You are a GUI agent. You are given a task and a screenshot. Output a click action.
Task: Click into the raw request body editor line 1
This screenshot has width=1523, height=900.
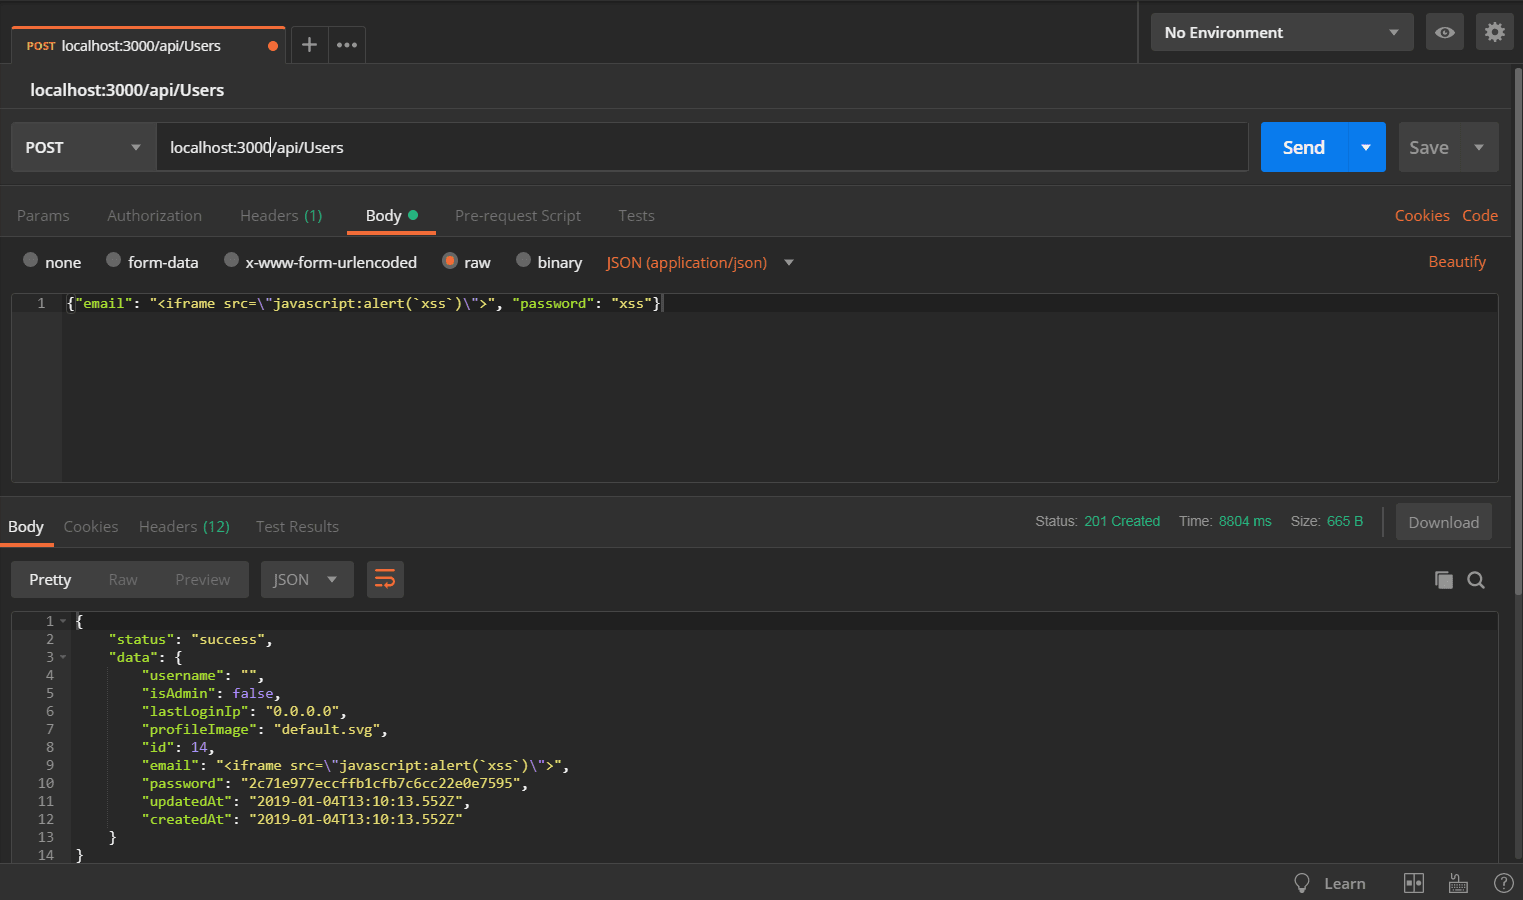pos(780,303)
